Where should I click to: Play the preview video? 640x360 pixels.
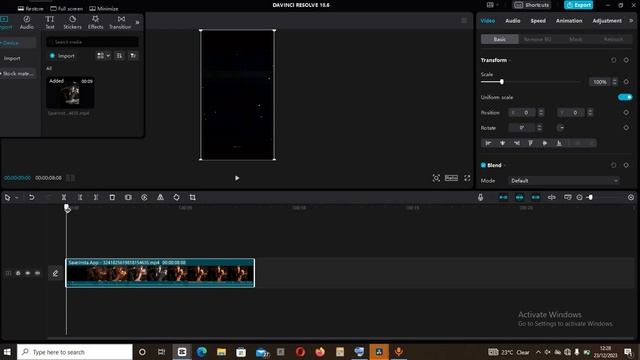coord(237,178)
